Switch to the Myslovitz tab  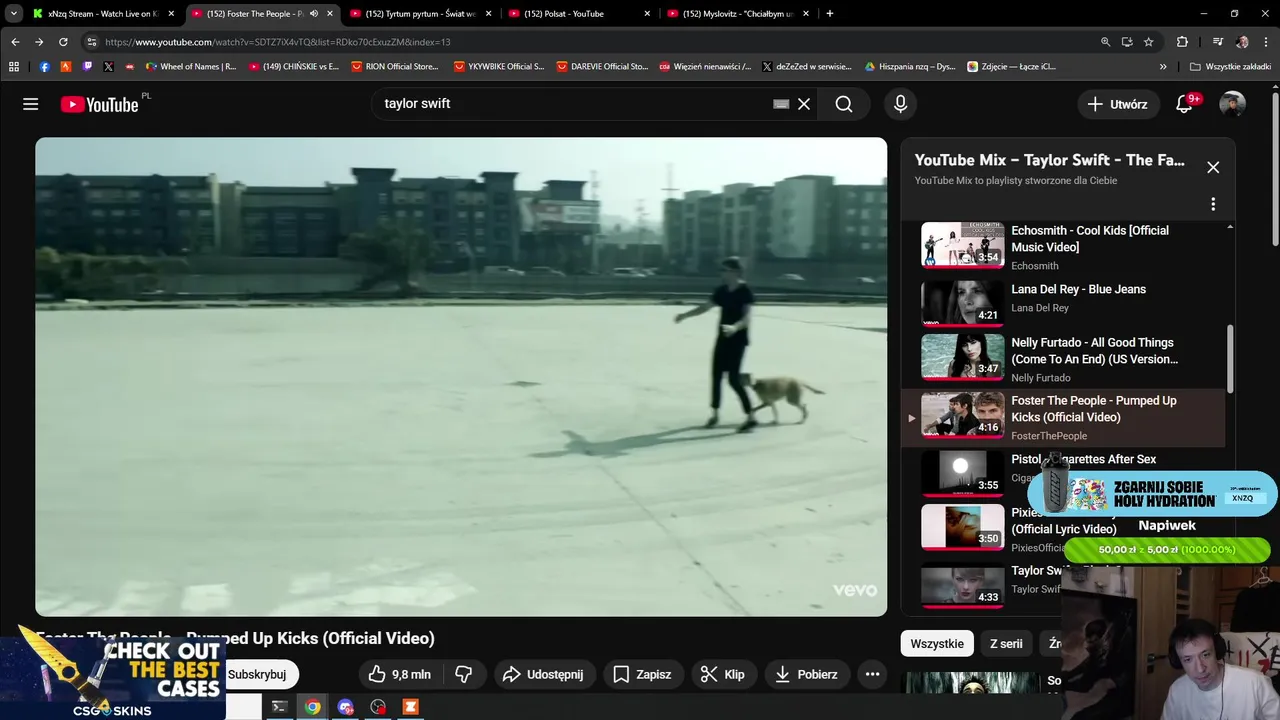coord(737,14)
